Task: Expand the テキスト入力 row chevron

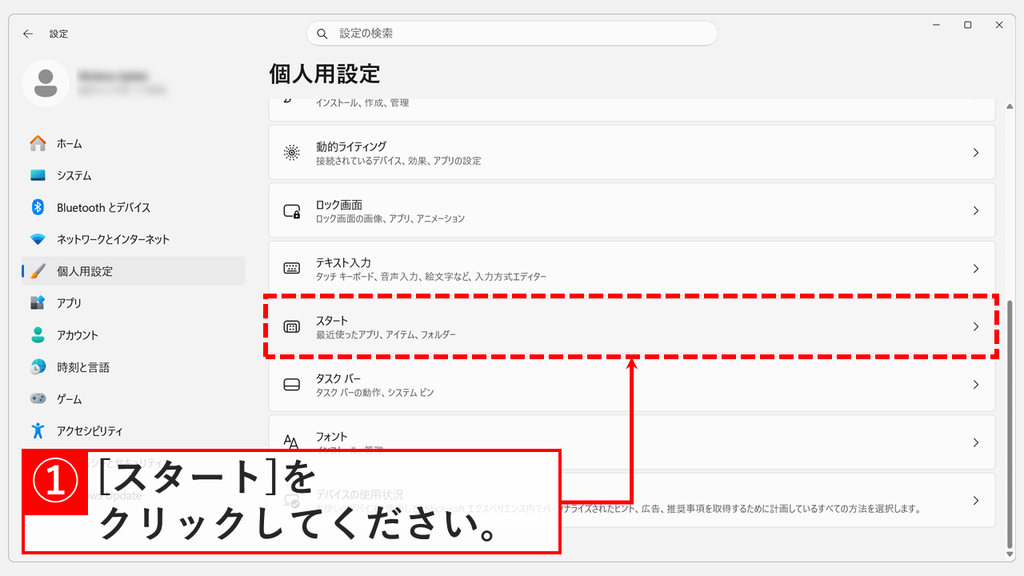Action: (x=976, y=268)
